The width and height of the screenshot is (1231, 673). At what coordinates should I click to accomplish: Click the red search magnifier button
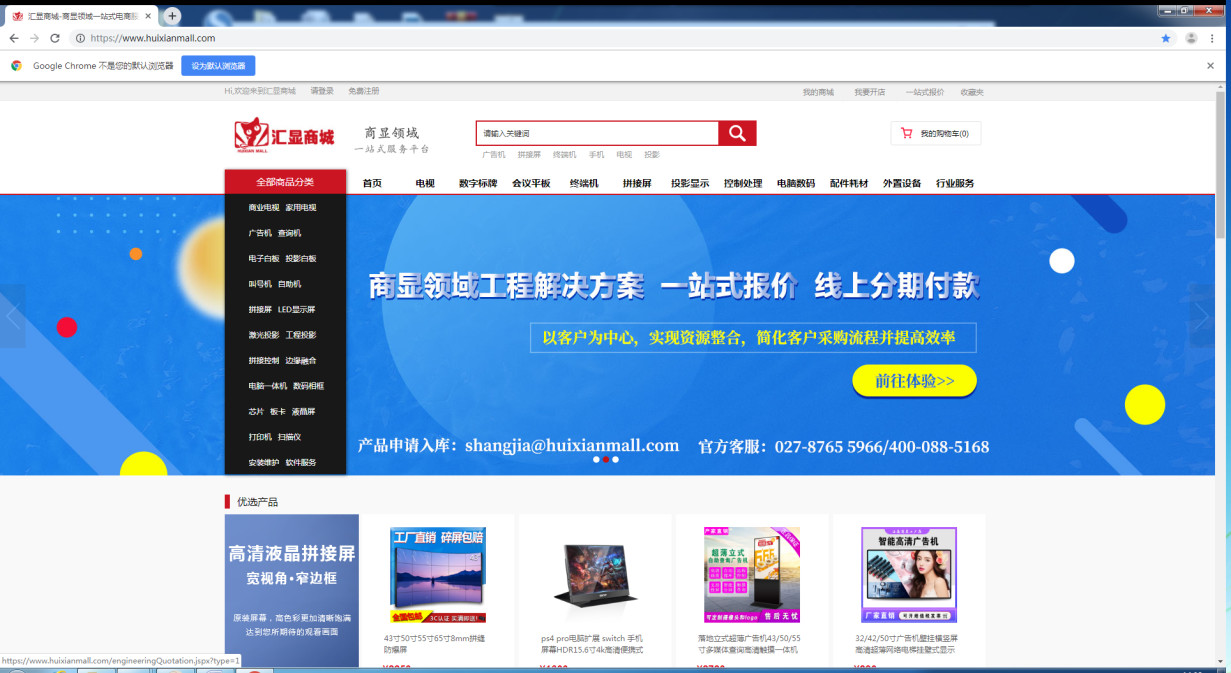point(737,133)
